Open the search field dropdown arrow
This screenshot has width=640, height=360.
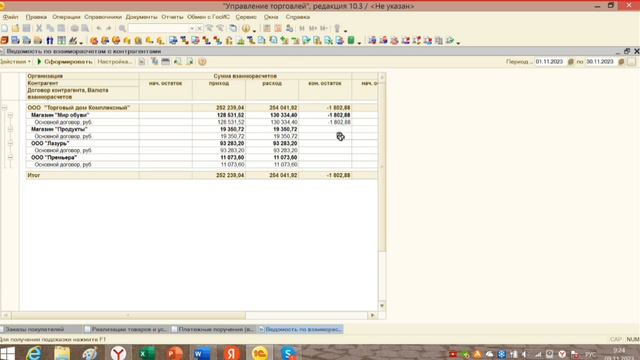click(192, 28)
